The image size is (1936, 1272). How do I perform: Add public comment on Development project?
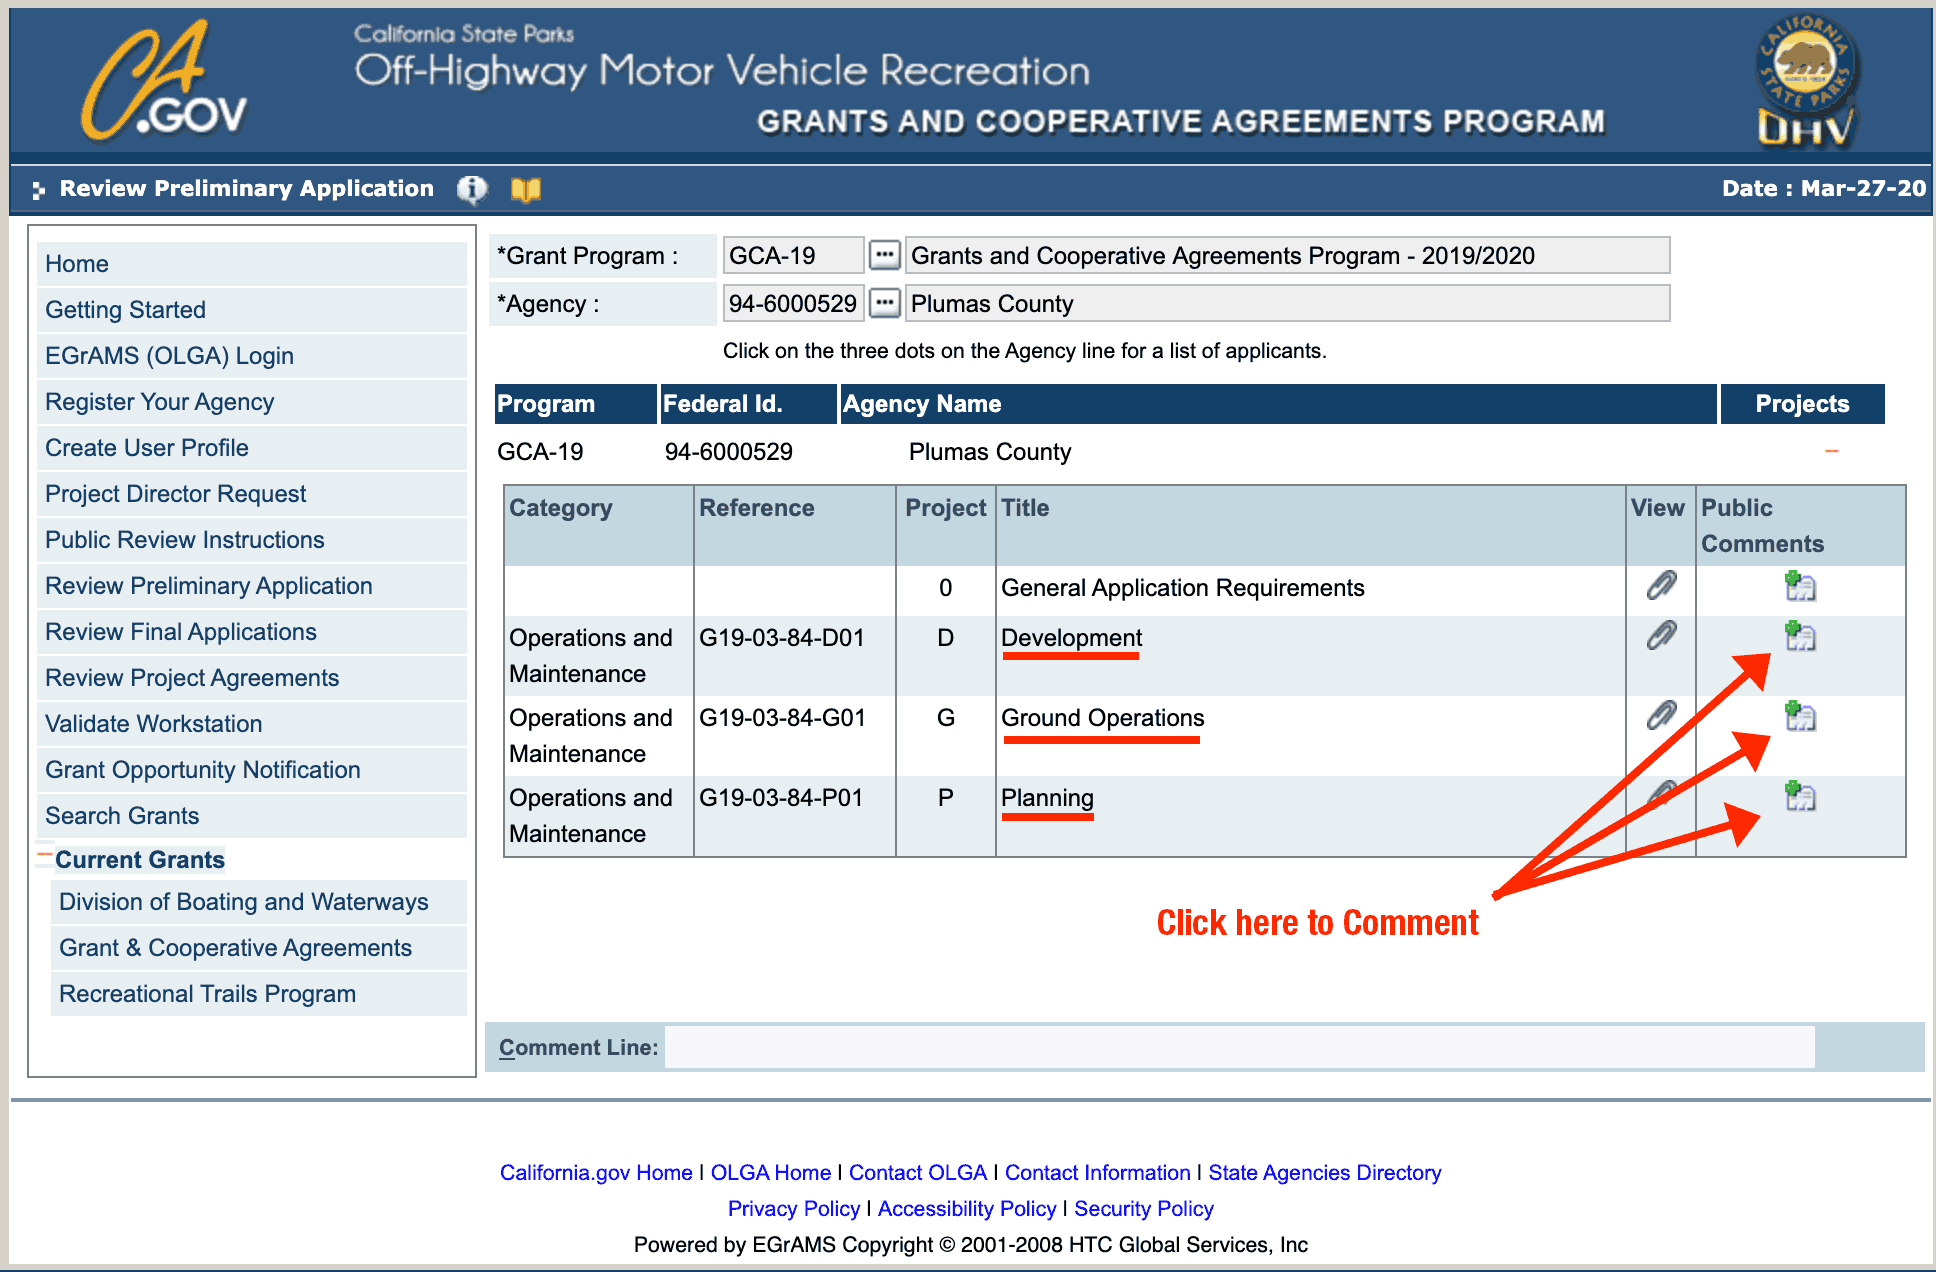click(1800, 636)
